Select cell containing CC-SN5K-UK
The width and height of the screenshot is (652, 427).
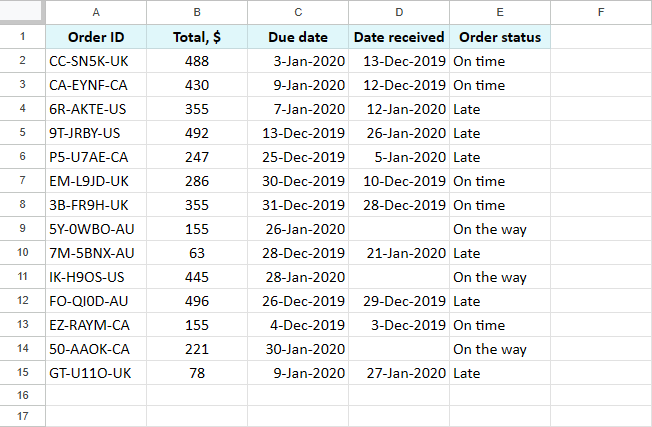pos(96,61)
